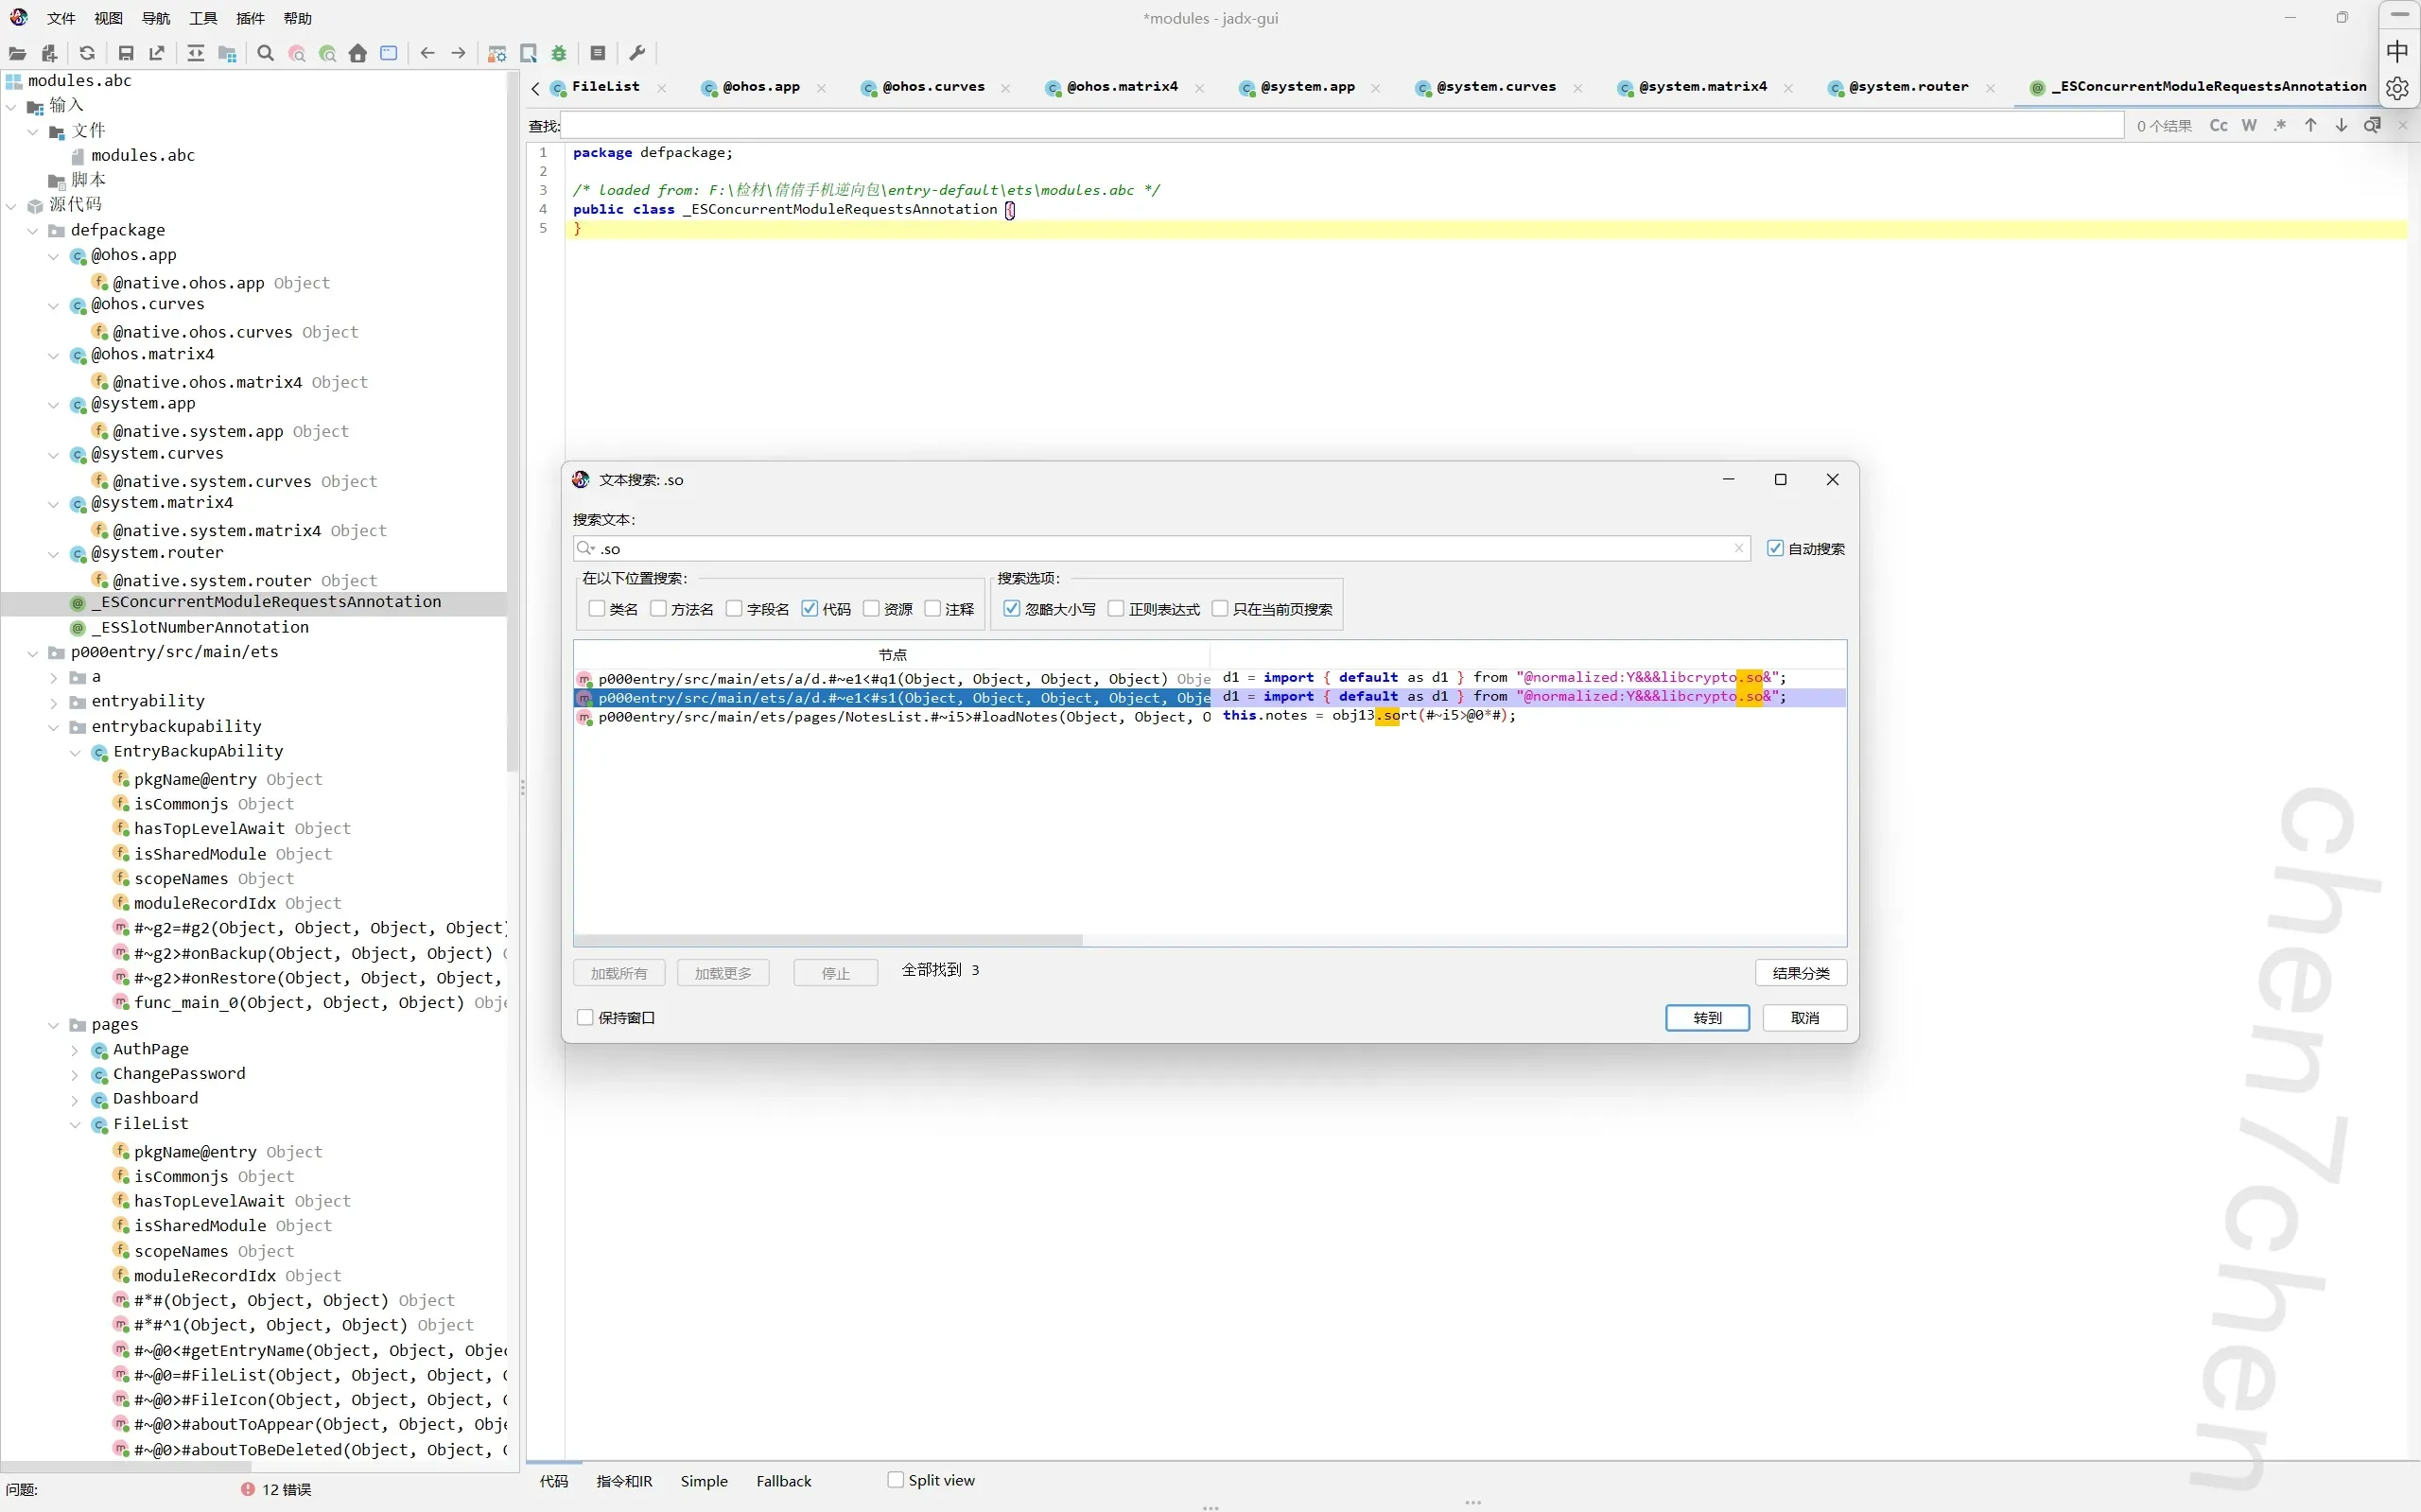Image resolution: width=2421 pixels, height=1512 pixels.
Task: Collapse the FileList tree node
Action: [75, 1124]
